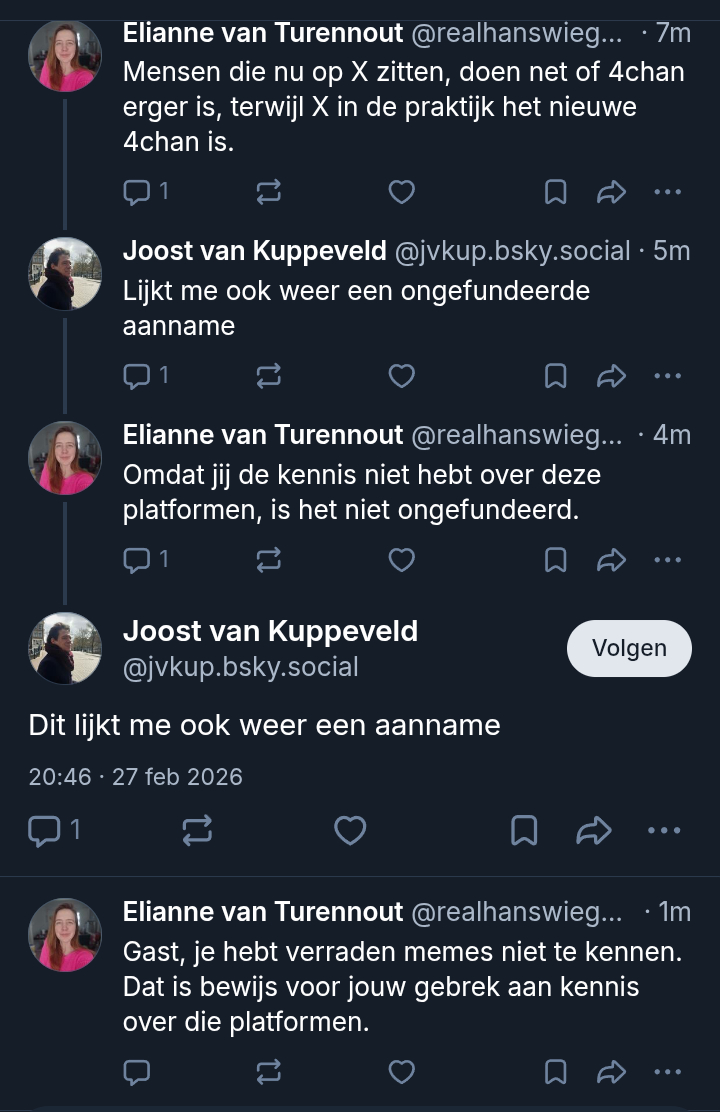Open more options on "Gast, je hebt" reply
This screenshot has width=720, height=1112.
point(667,1072)
